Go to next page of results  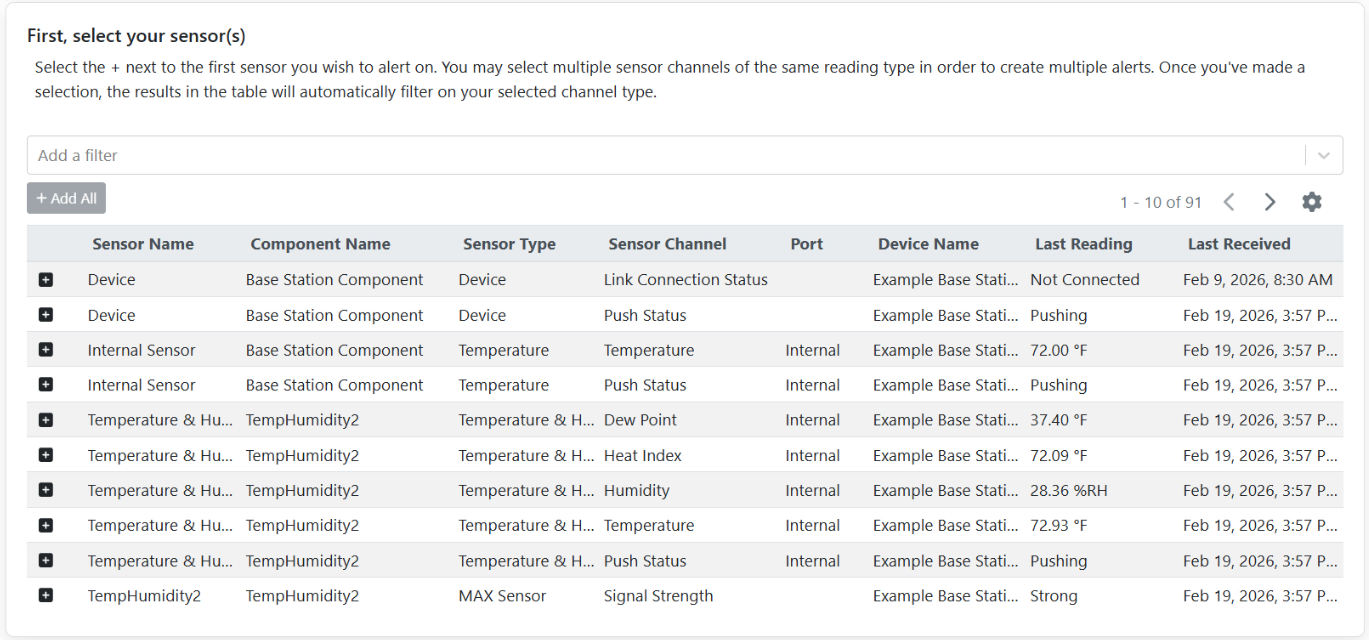pyautogui.click(x=1270, y=202)
